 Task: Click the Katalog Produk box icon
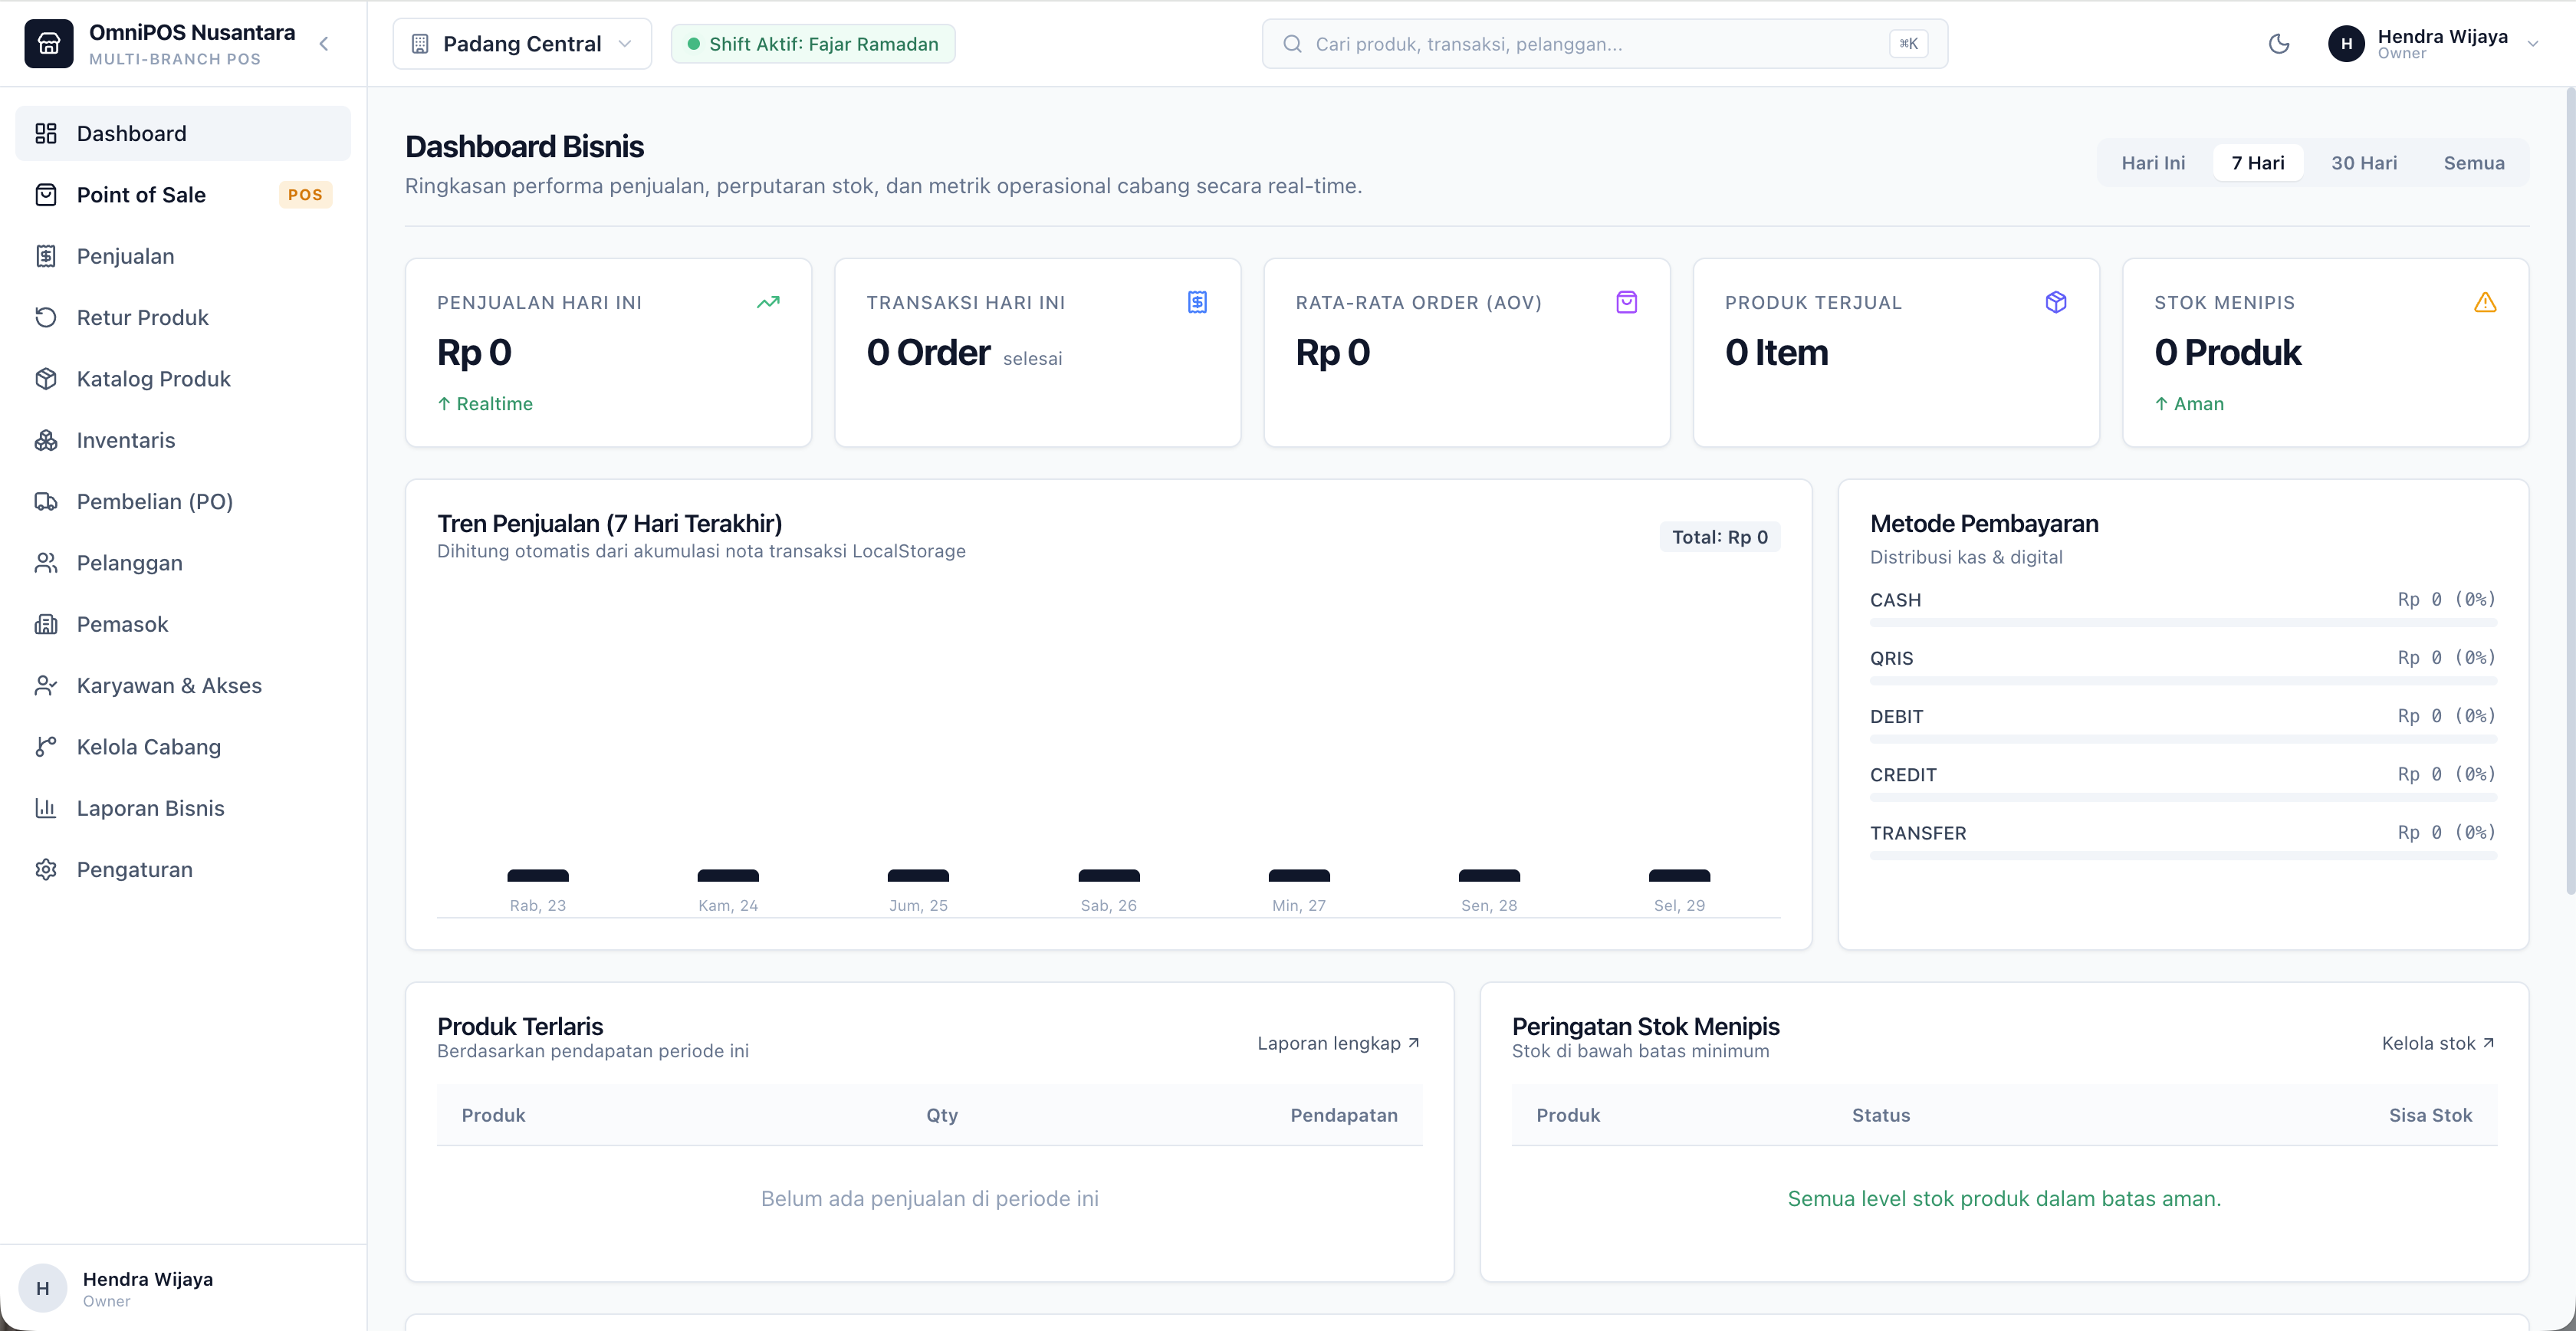coord(46,379)
